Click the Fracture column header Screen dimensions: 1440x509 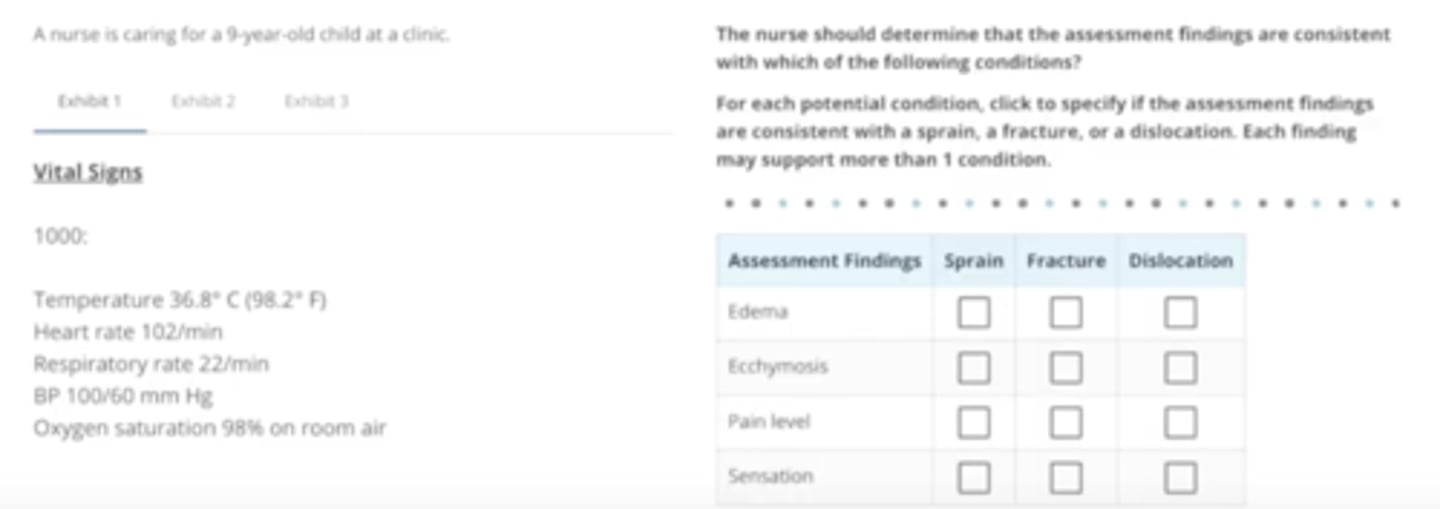click(1066, 261)
